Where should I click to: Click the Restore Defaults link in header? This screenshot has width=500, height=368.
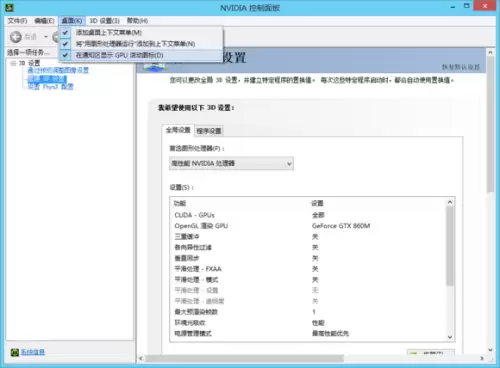461,67
